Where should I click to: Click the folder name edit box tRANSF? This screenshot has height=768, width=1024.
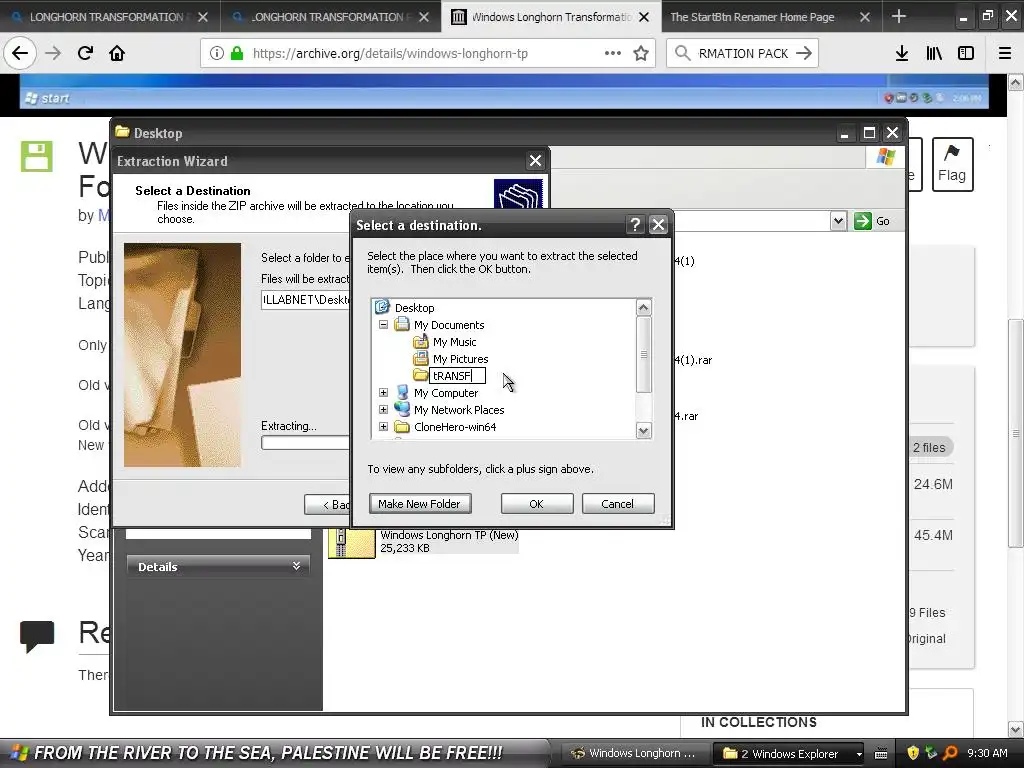point(457,376)
